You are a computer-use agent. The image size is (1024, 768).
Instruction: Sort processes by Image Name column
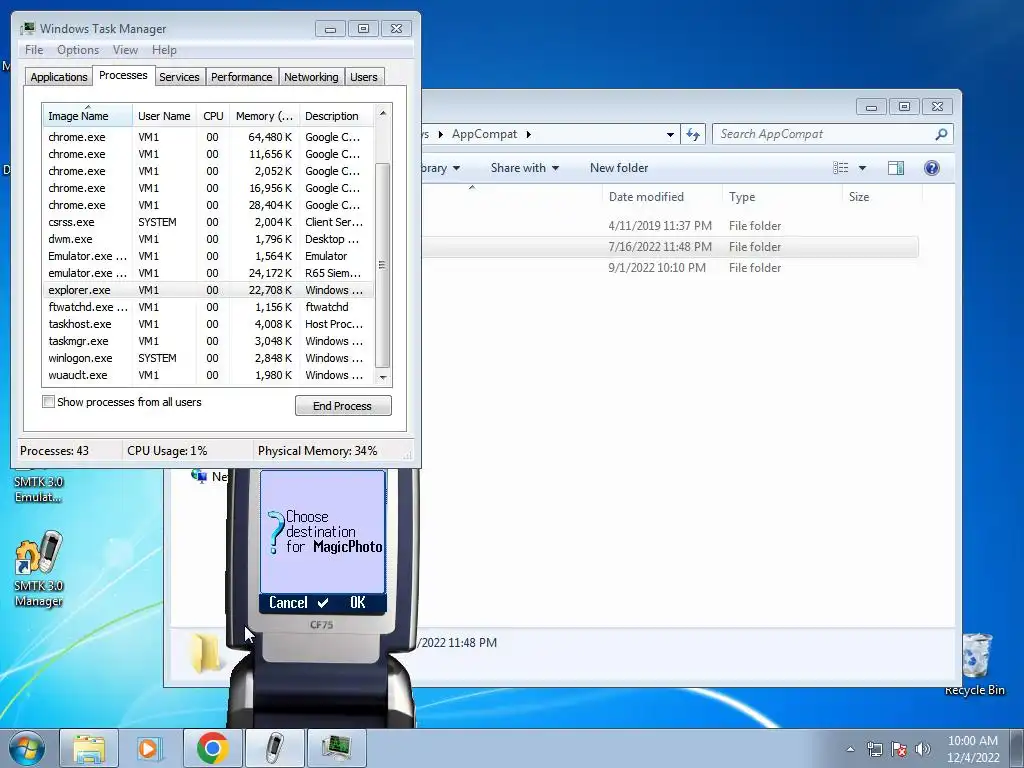click(x=87, y=116)
